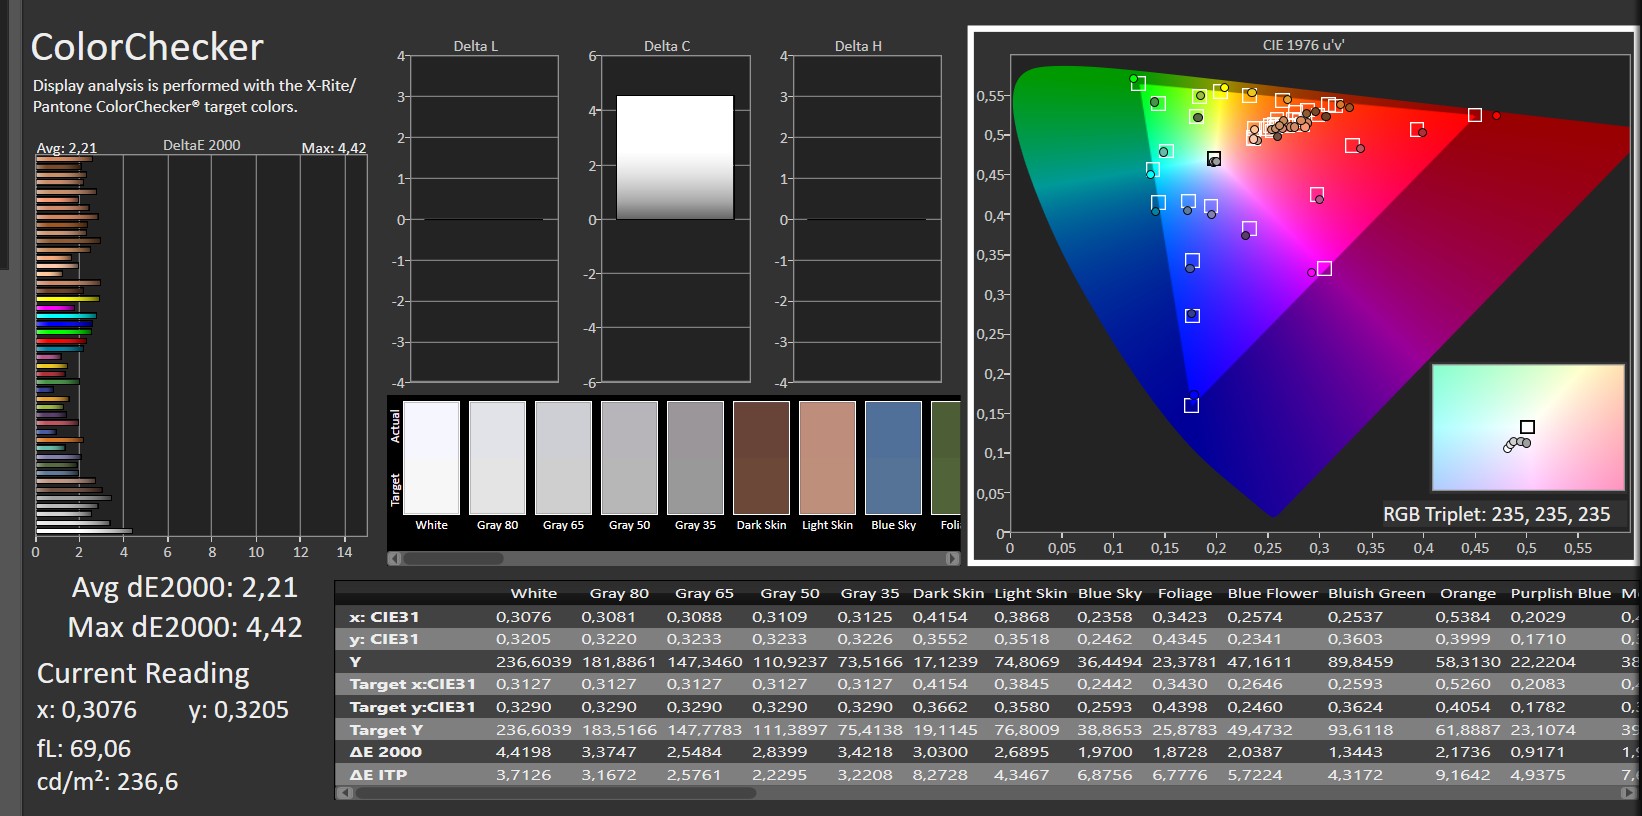Click the Gray 35 column header in table
Viewport: 1642px width, 816px height.
coord(869,593)
